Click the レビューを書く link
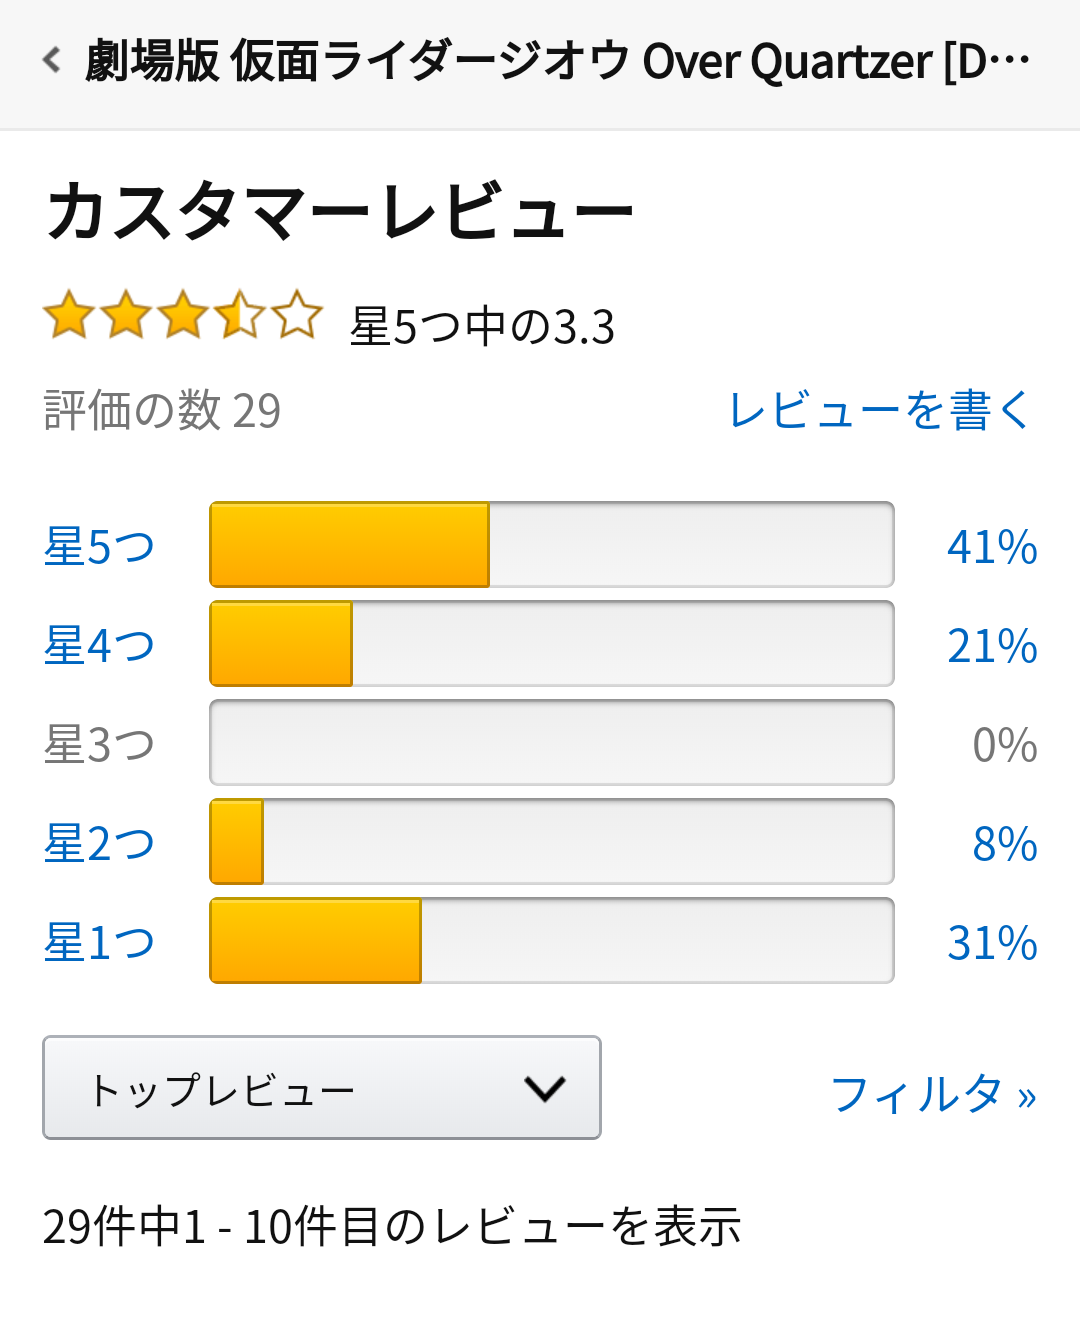This screenshot has height=1342, width=1080. coord(879,410)
